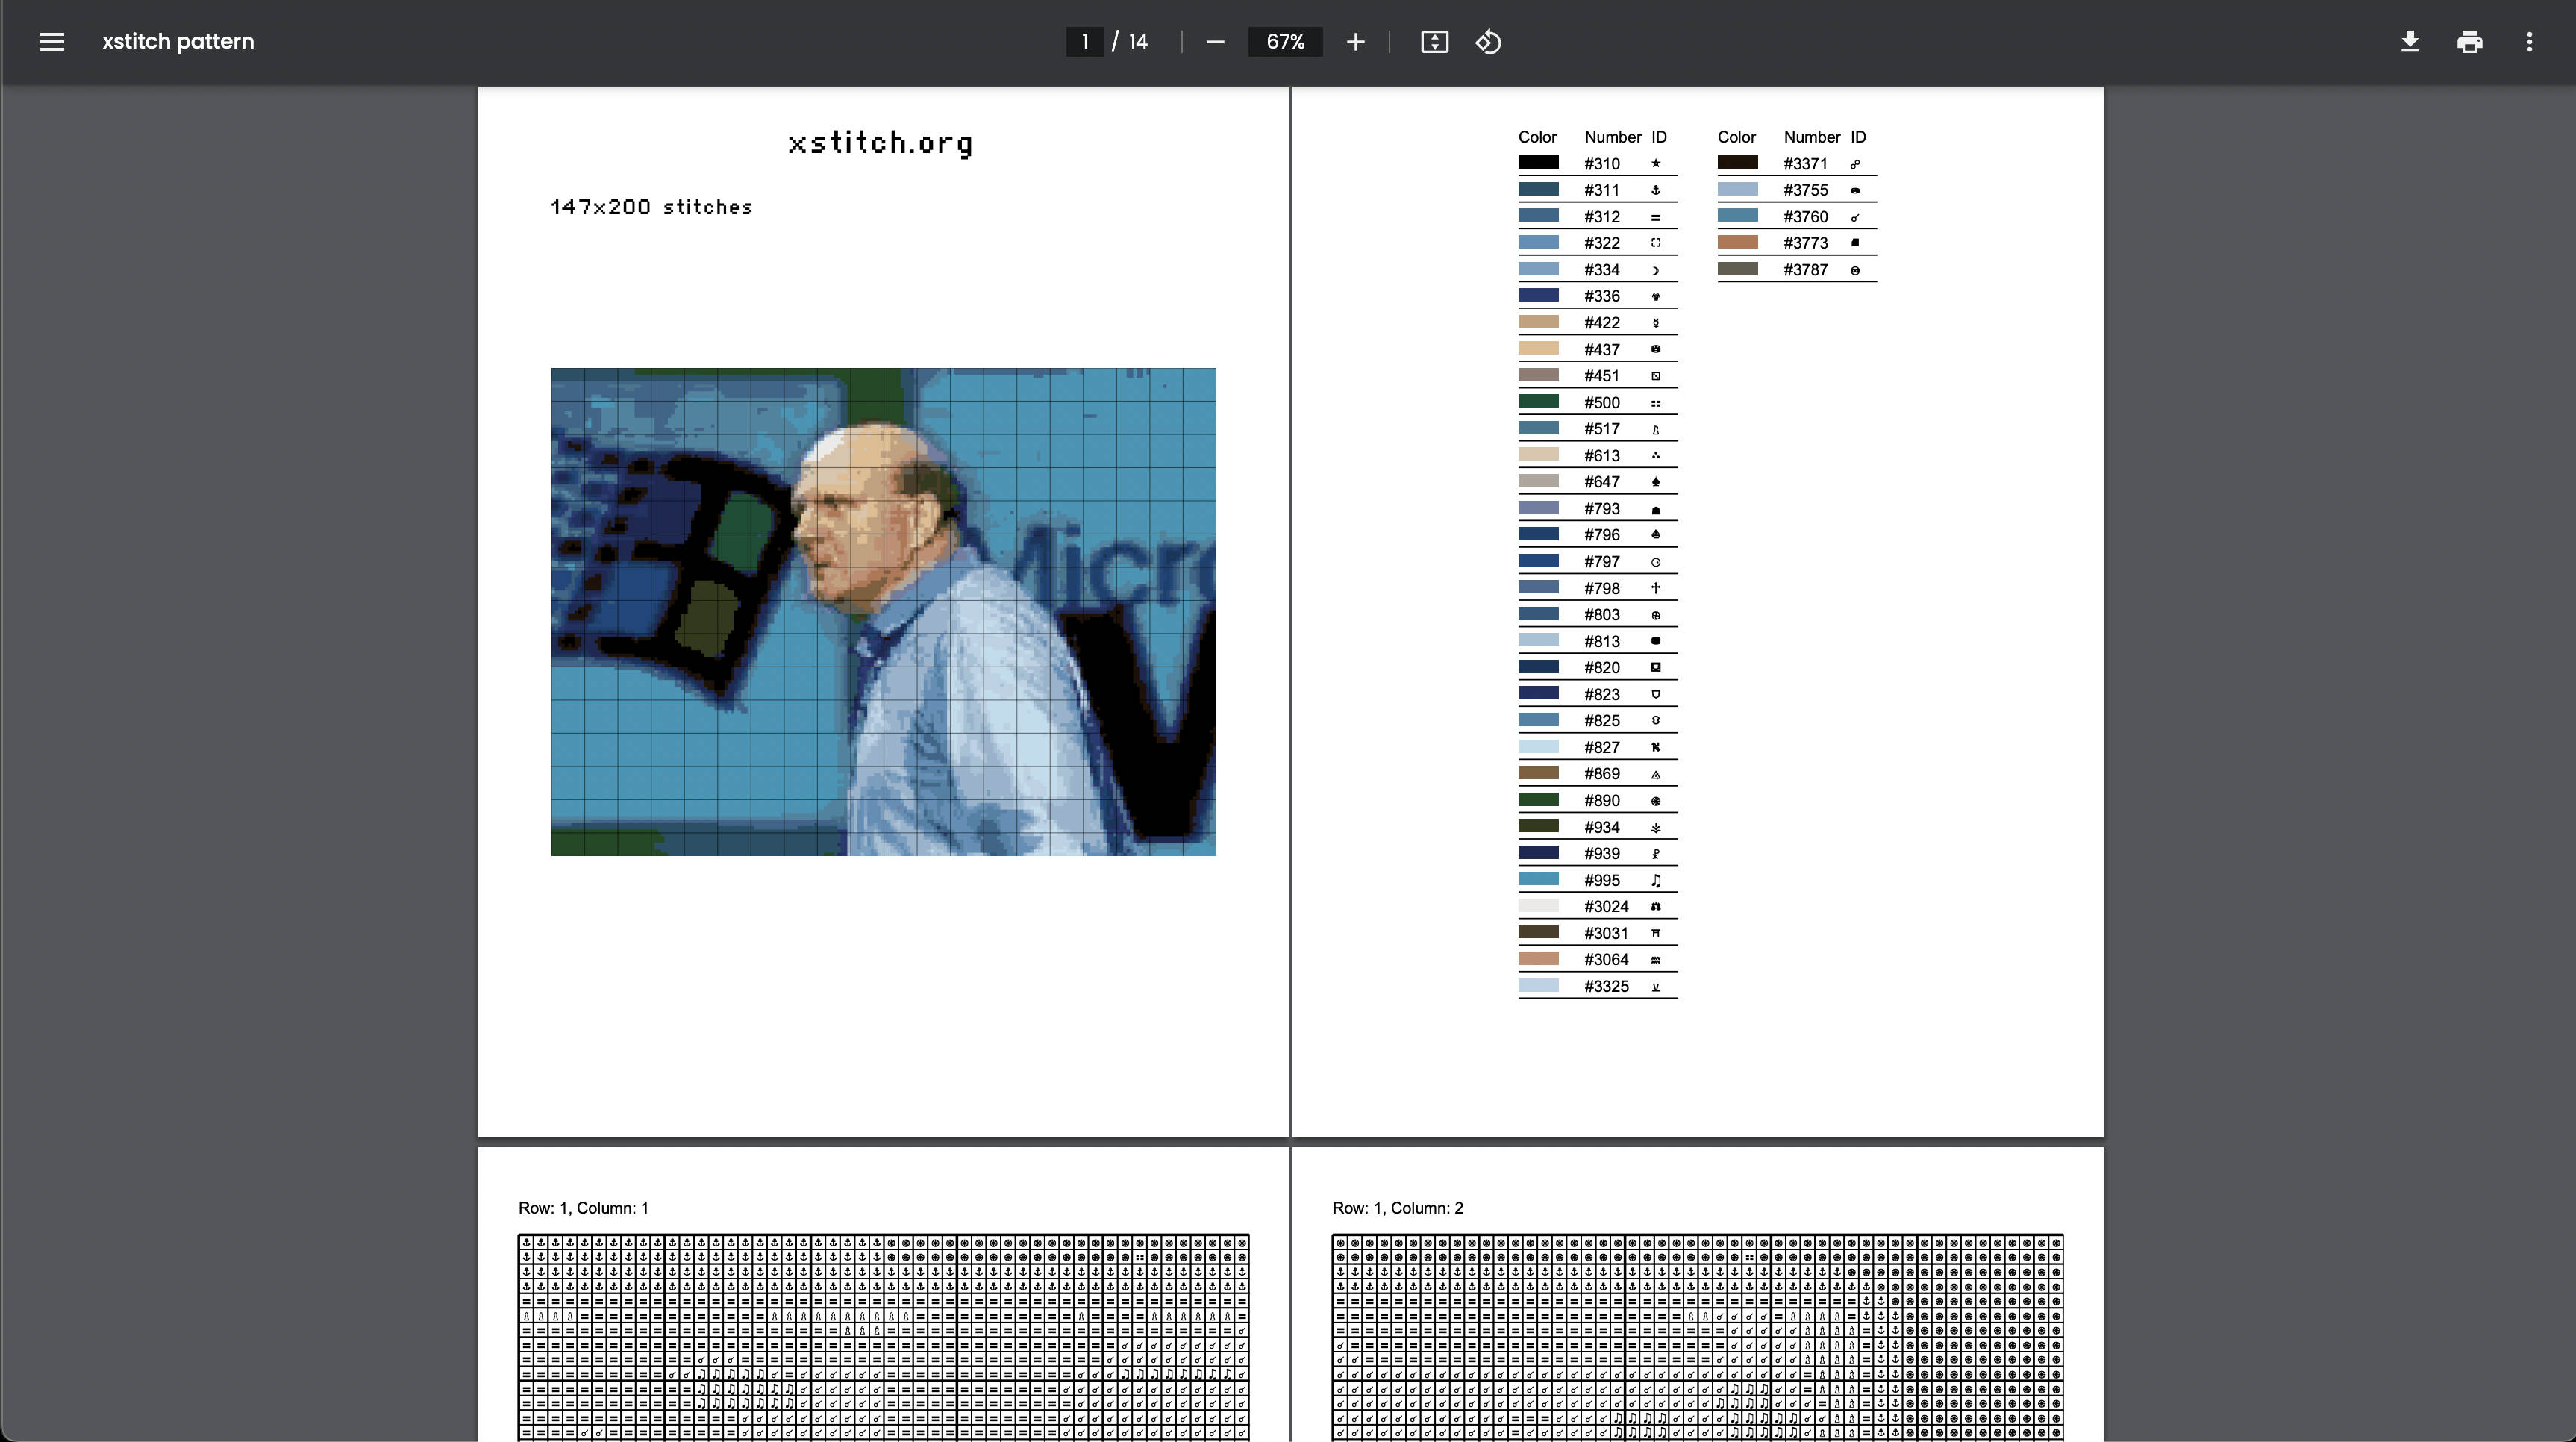Zoom in with the plus button
The height and width of the screenshot is (1442, 2576).
pyautogui.click(x=1355, y=42)
